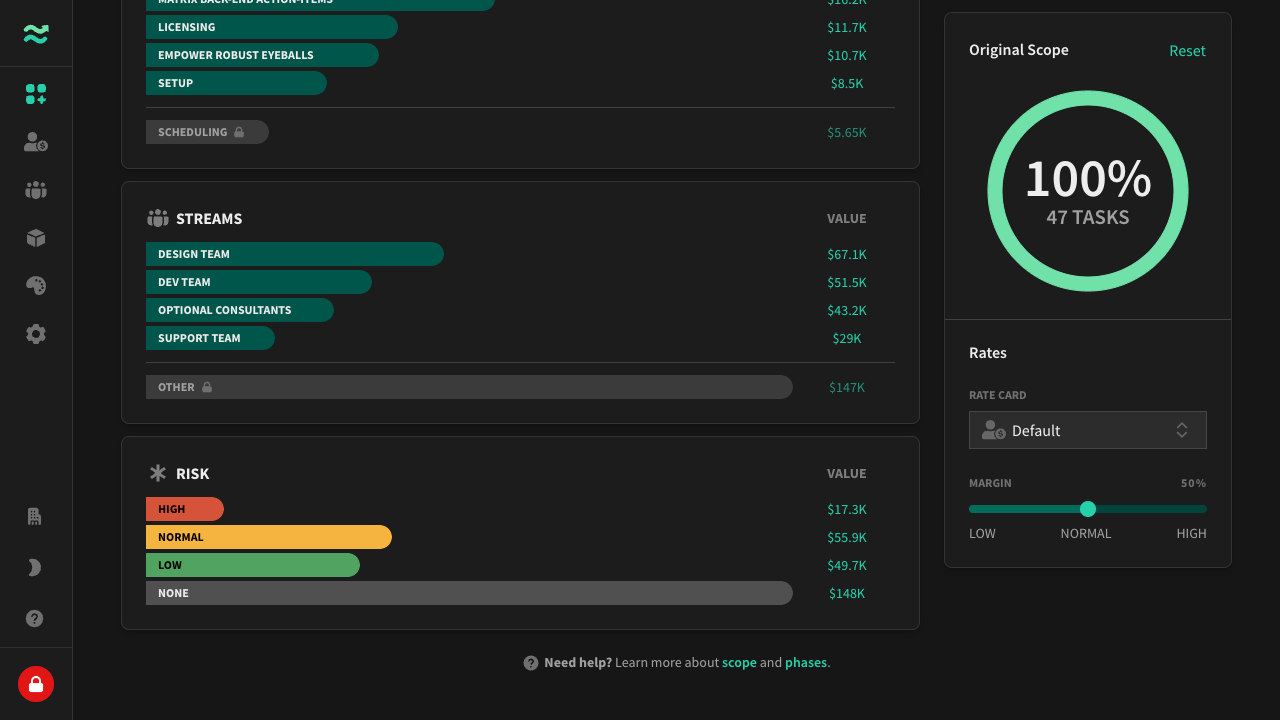Open the help question mark icon

(35, 619)
